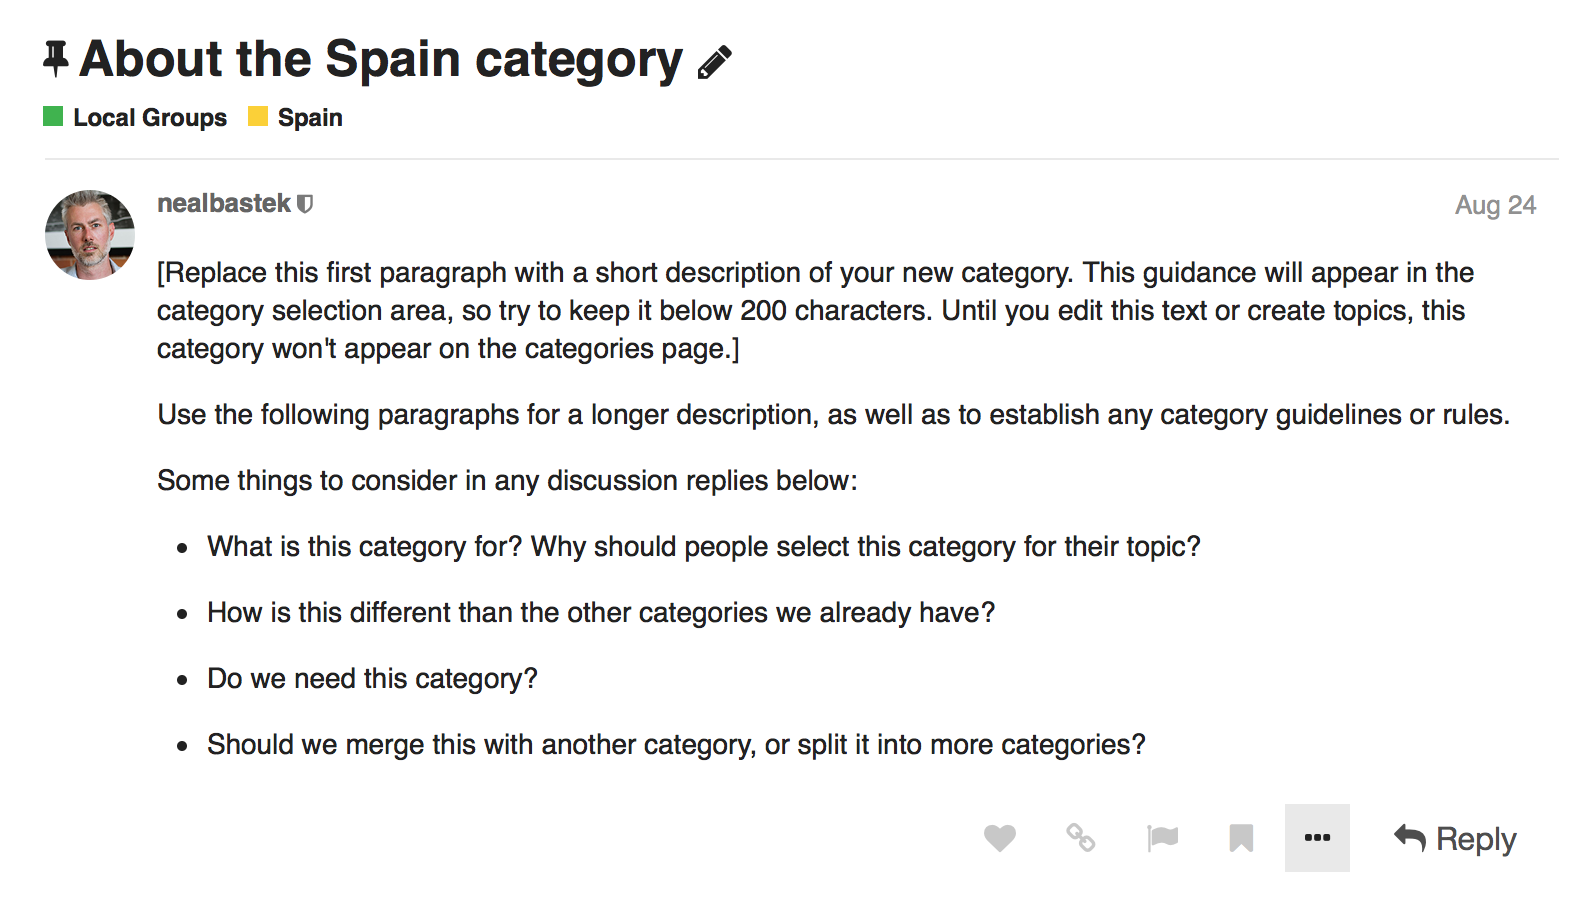Reply to the Spain category post
The width and height of the screenshot is (1570, 908).
click(1455, 838)
